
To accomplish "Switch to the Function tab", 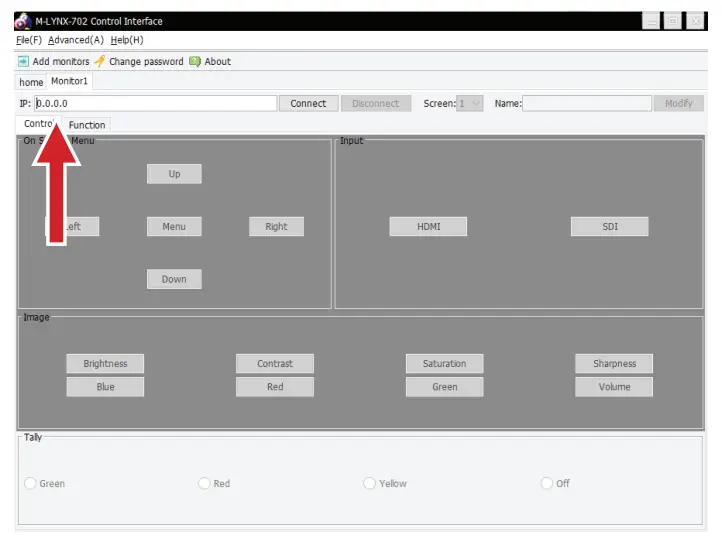I will point(87,125).
